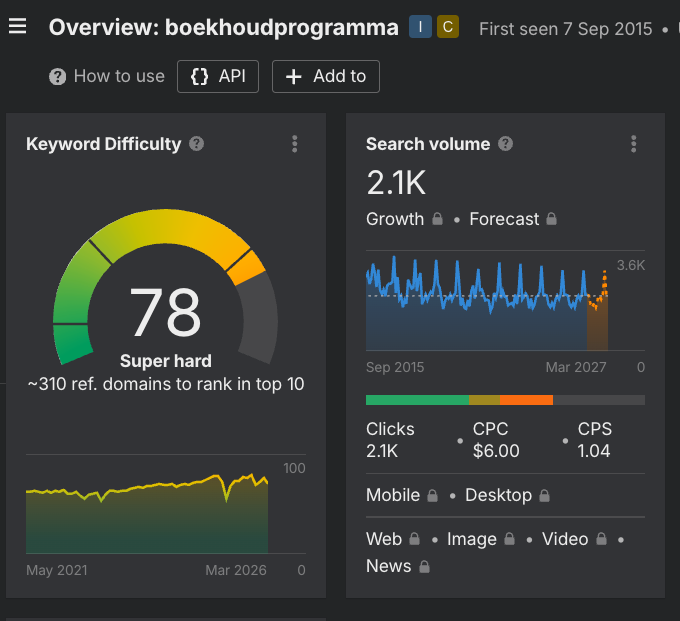Click the Keyword Difficulty help icon
This screenshot has height=621, width=680.
[x=196, y=144]
